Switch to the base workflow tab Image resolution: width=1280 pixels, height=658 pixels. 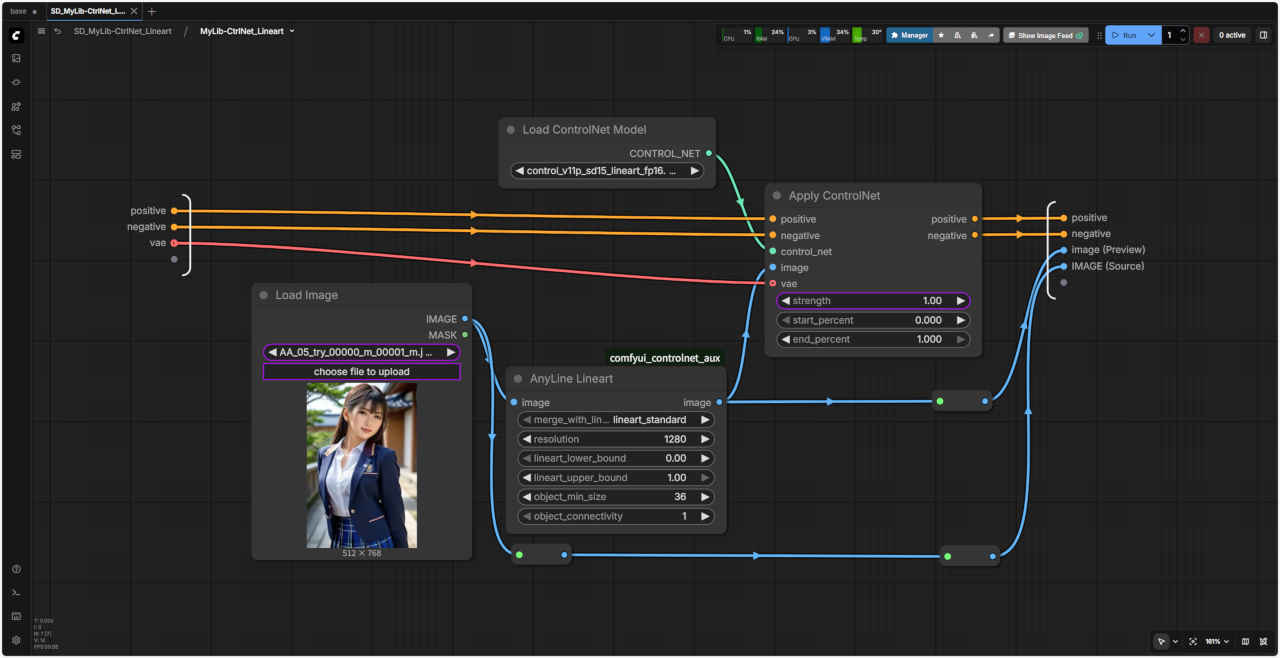[x=18, y=11]
